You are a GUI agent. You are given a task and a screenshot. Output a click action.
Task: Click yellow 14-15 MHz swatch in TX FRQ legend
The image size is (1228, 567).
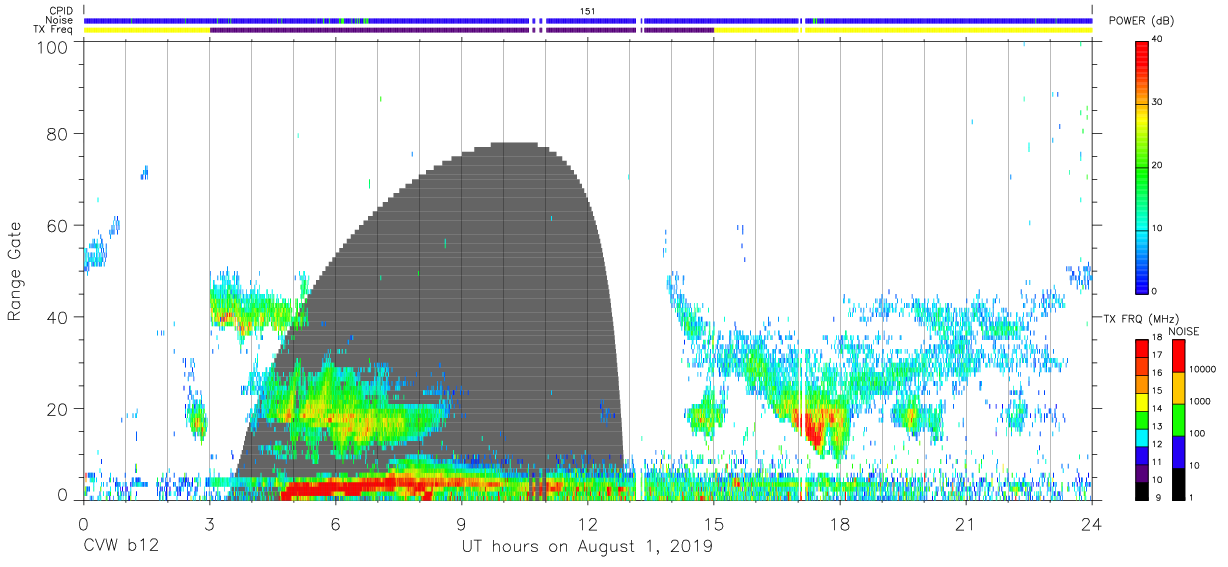tap(1141, 400)
